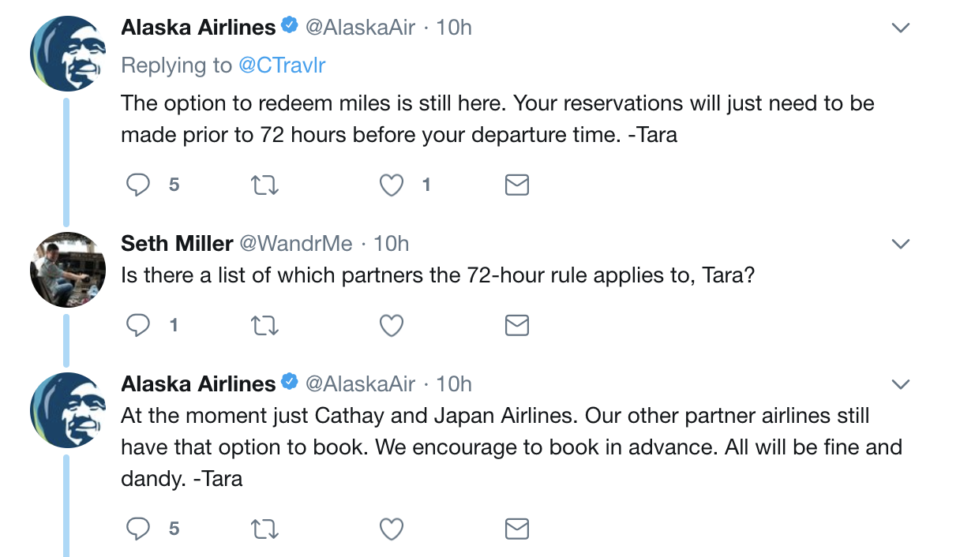Click Seth Miller's profile photo
Viewport: 960px width, 557px height.
[67, 269]
